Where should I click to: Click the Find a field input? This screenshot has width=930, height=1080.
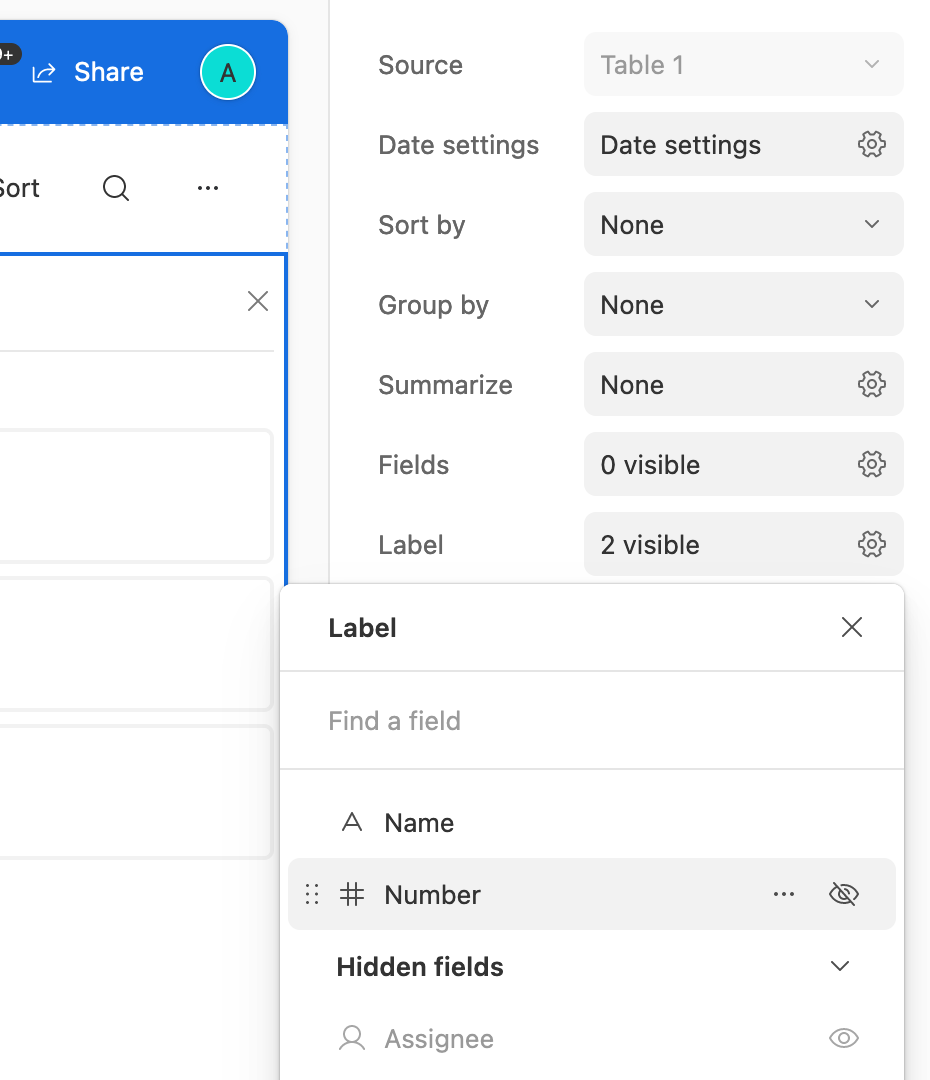click(592, 720)
